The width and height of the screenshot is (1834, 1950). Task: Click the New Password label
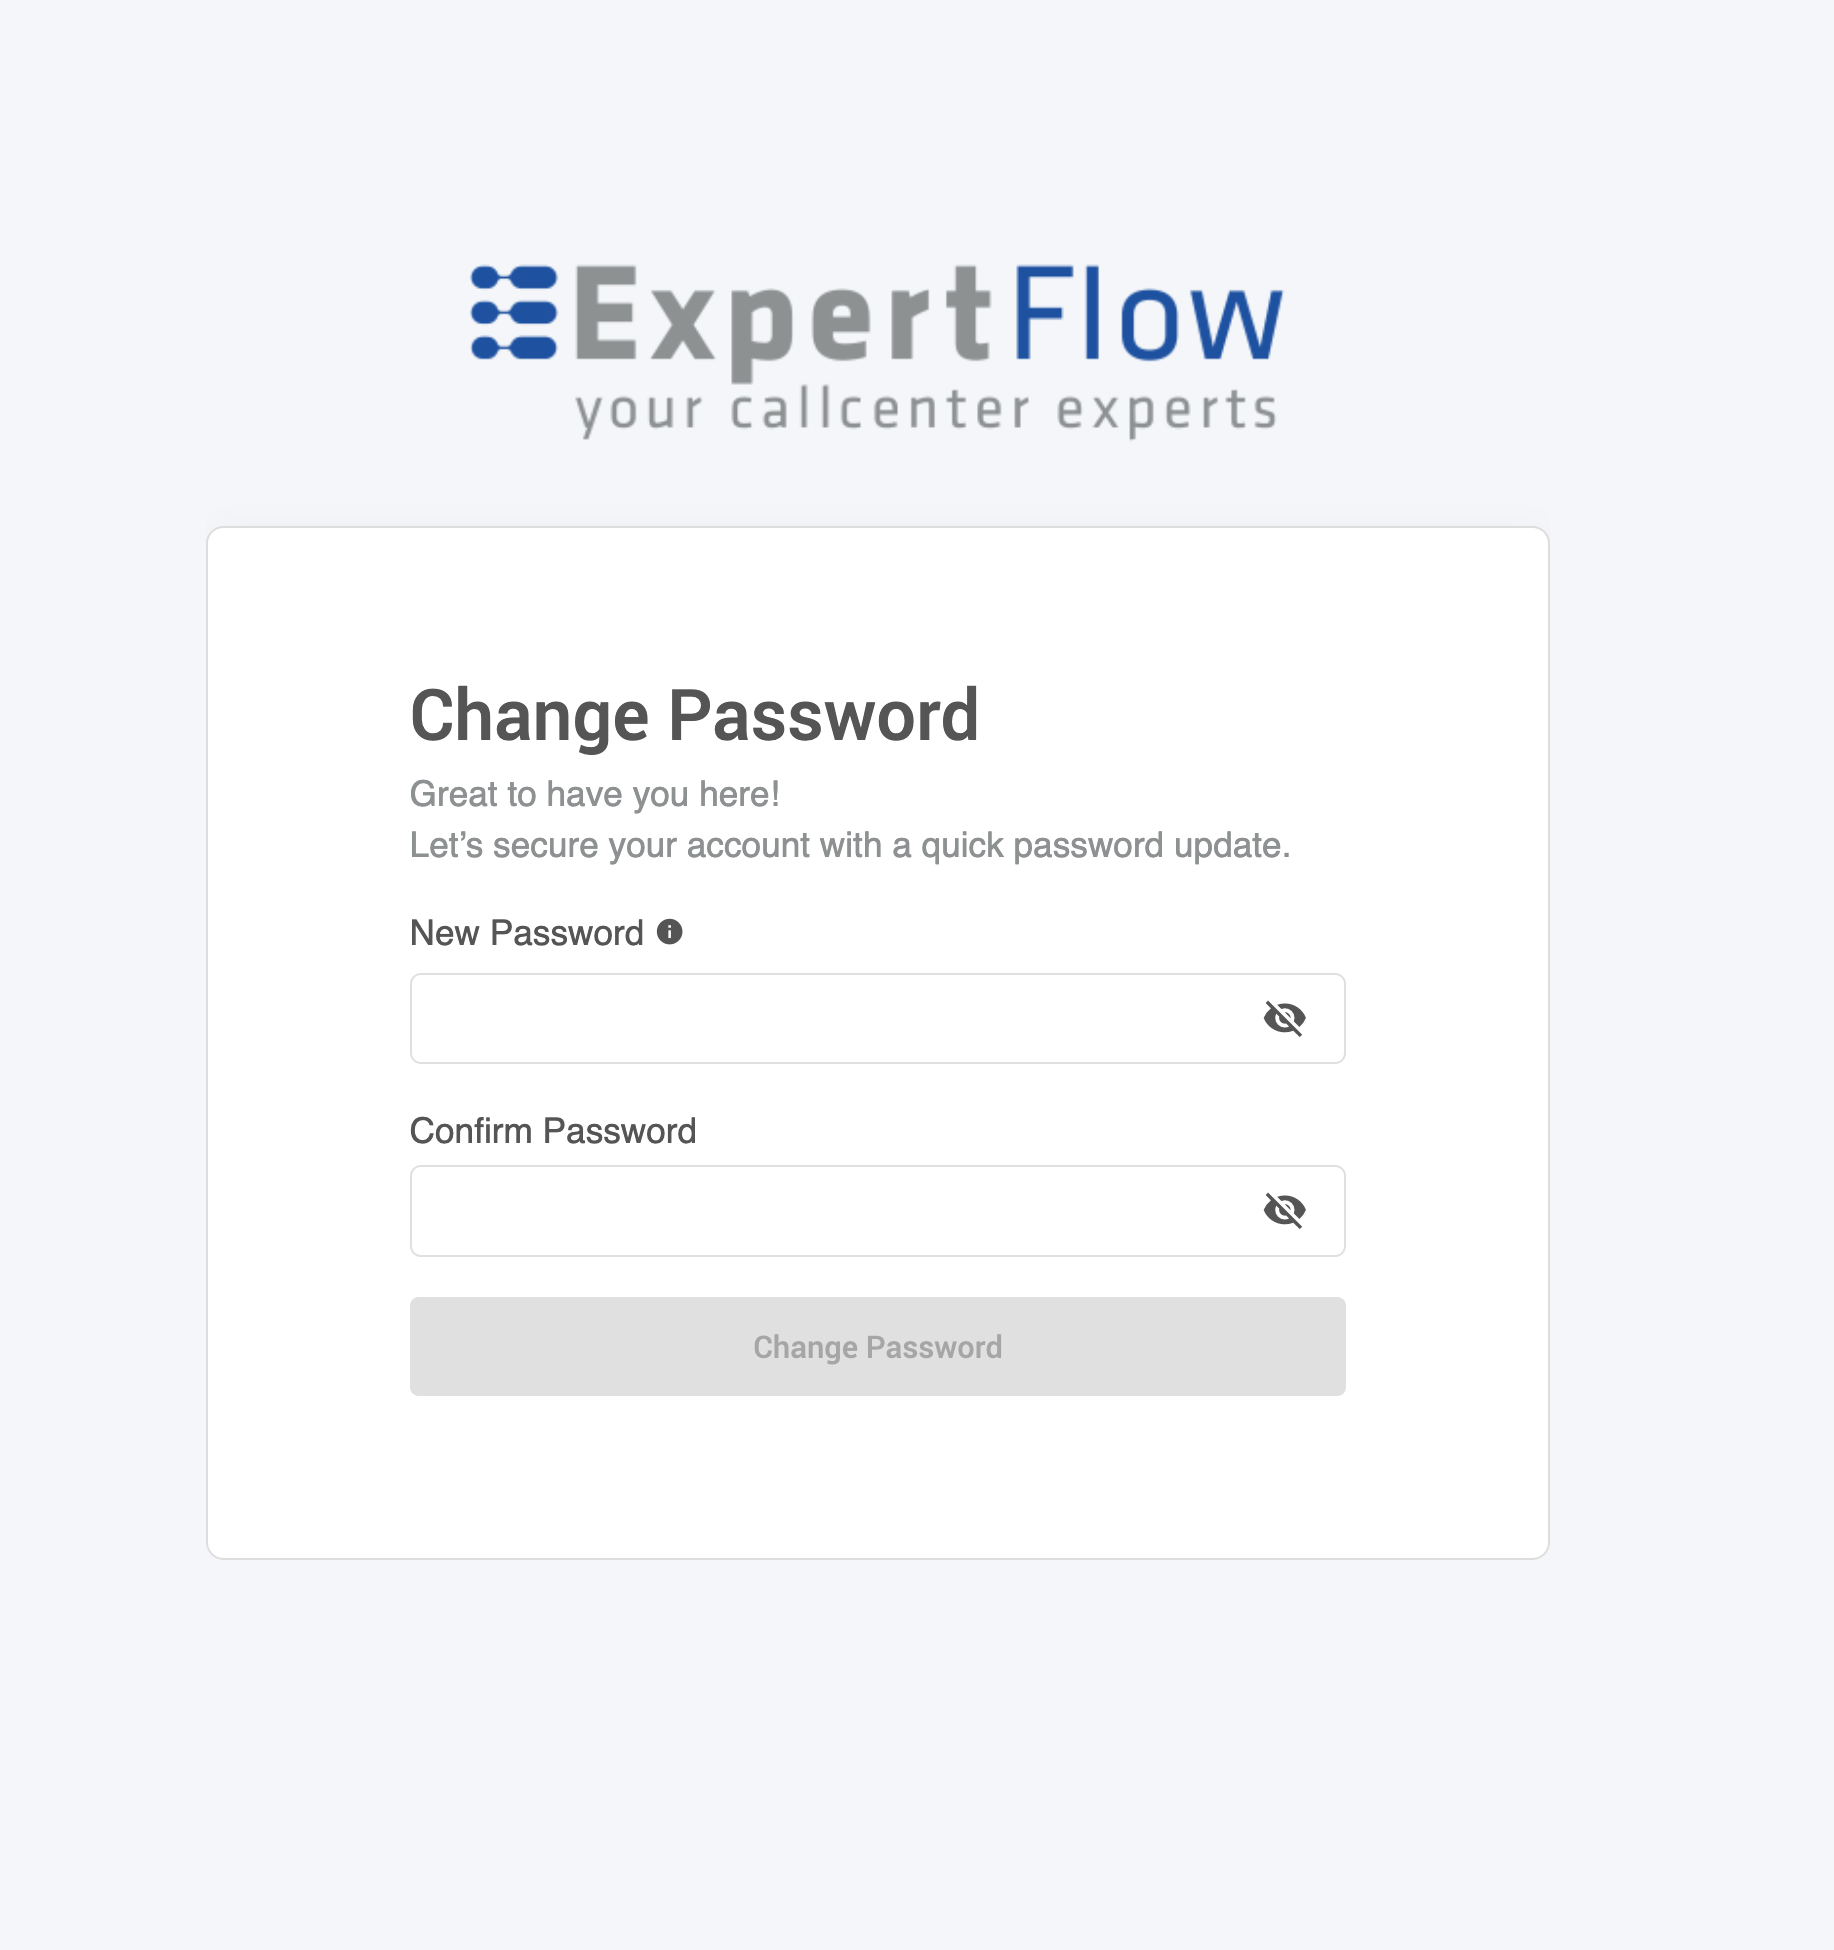527,932
